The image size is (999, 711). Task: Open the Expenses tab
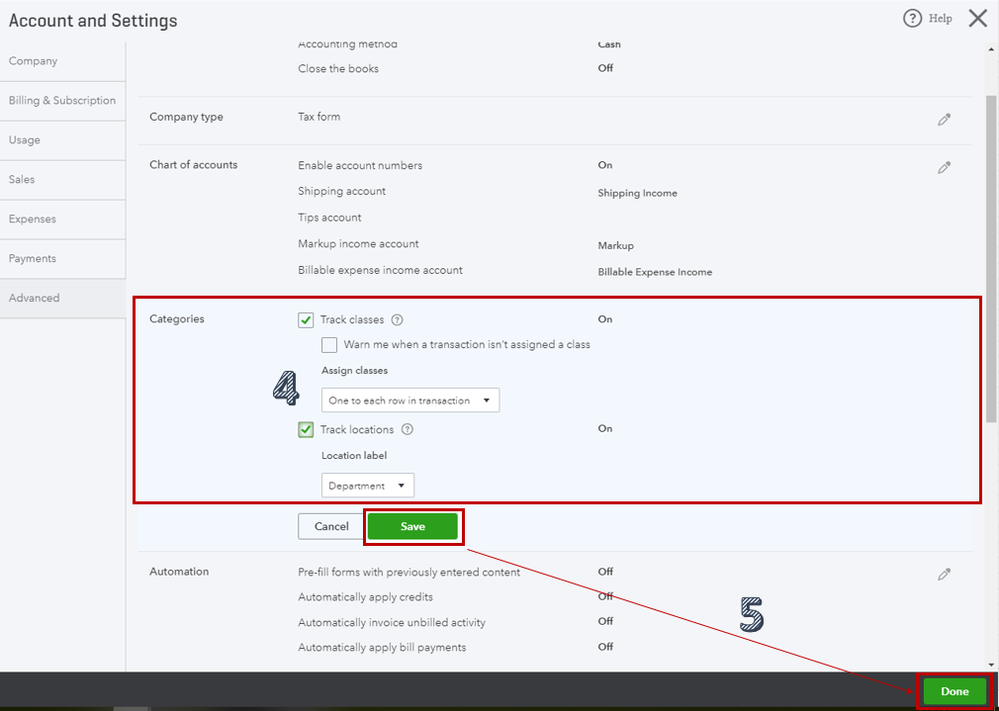[x=63, y=219]
